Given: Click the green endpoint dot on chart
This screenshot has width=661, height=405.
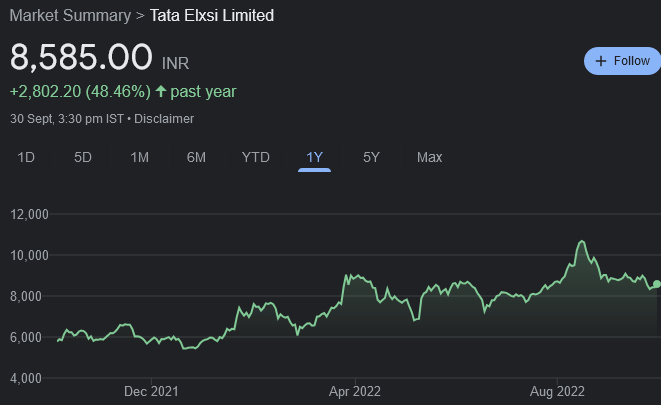Looking at the screenshot, I should pos(656,284).
